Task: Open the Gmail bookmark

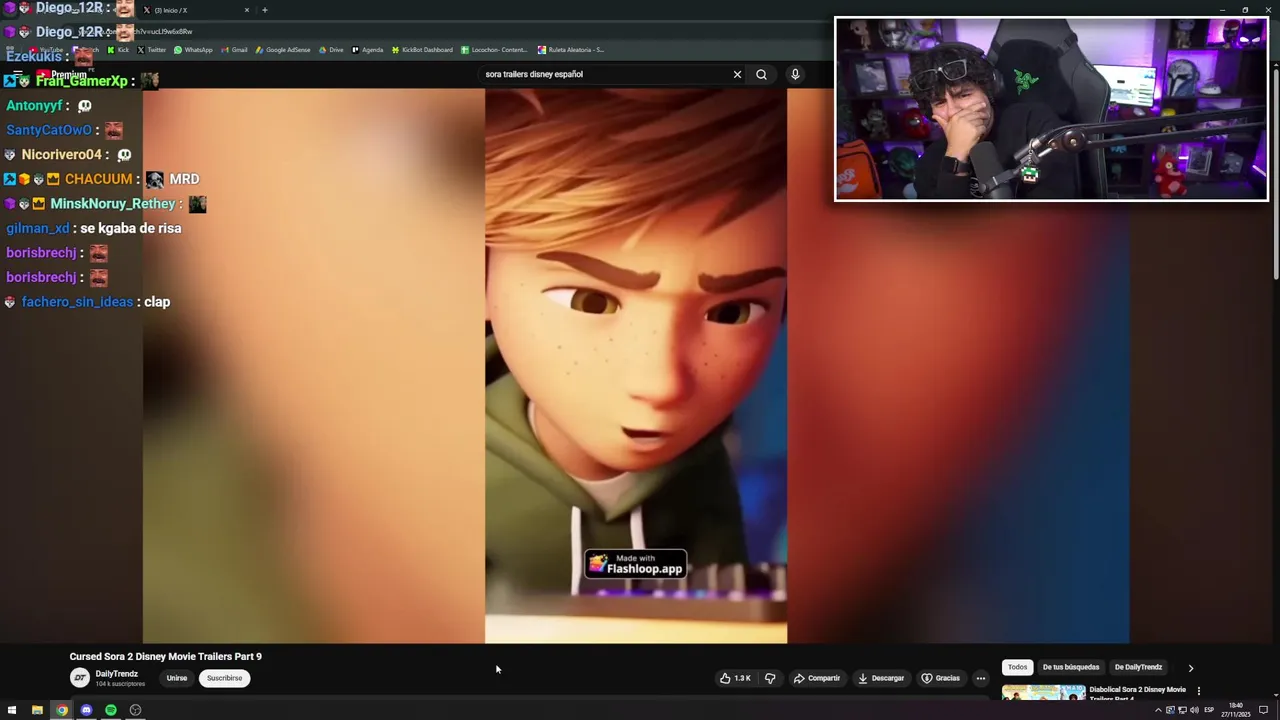Action: [235, 50]
